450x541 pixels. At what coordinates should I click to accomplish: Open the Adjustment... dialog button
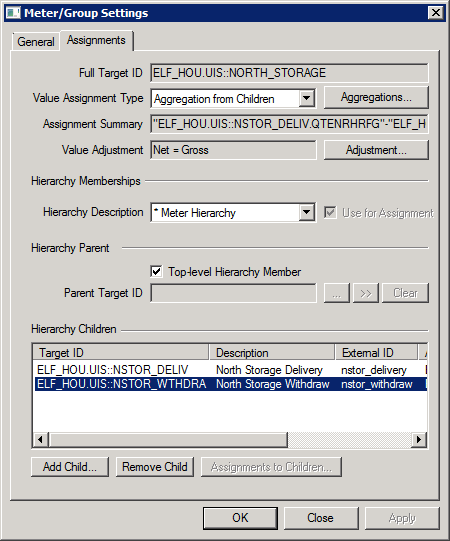[376, 150]
